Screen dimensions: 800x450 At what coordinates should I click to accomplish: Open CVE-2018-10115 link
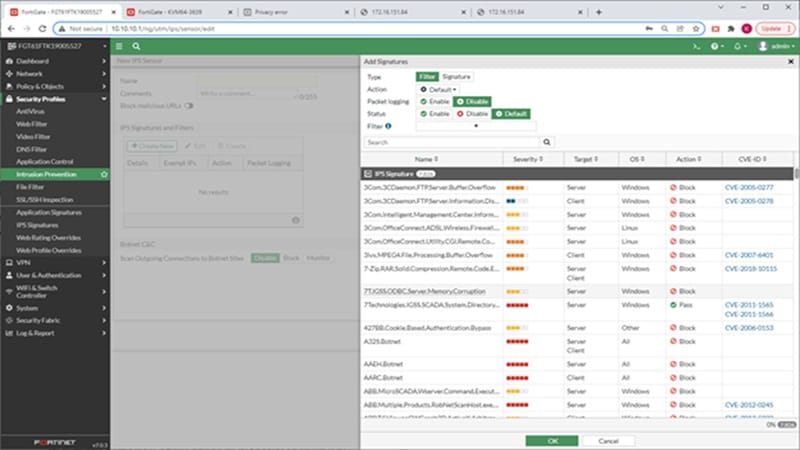point(751,269)
